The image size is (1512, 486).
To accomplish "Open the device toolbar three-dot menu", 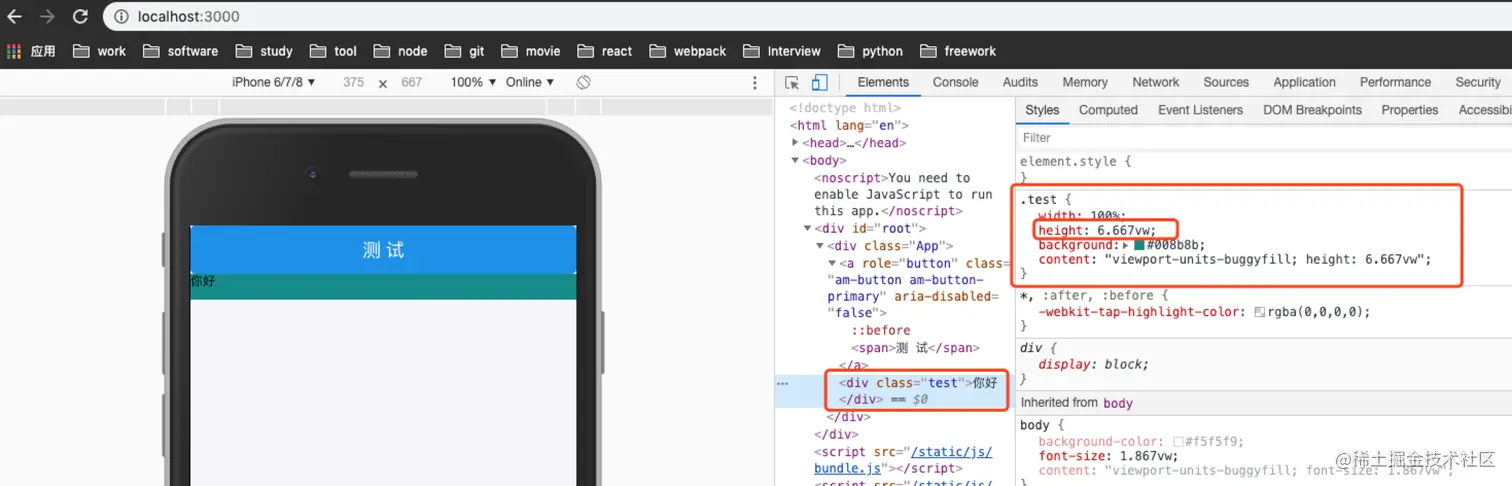I will tap(755, 83).
